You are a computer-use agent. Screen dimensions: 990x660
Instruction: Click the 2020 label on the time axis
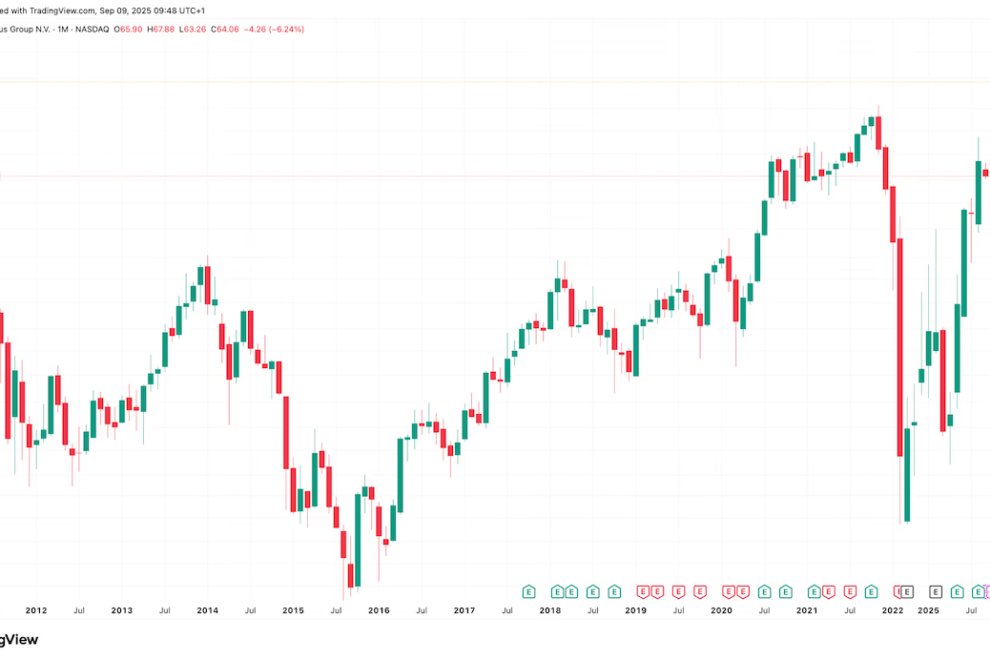tap(721, 610)
